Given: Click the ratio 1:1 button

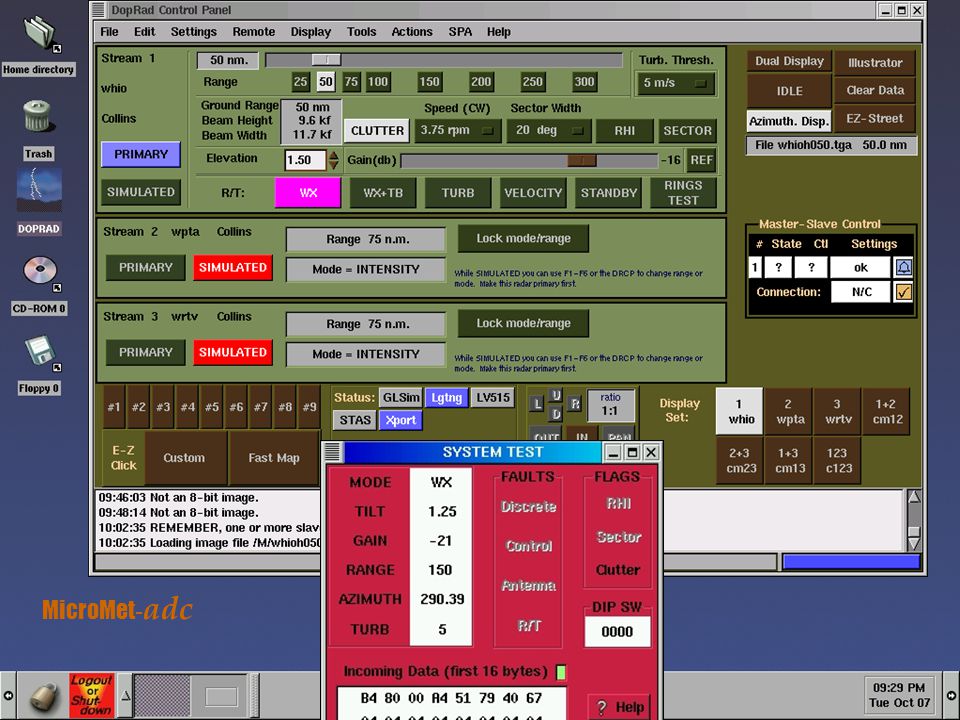Looking at the screenshot, I should click(610, 405).
